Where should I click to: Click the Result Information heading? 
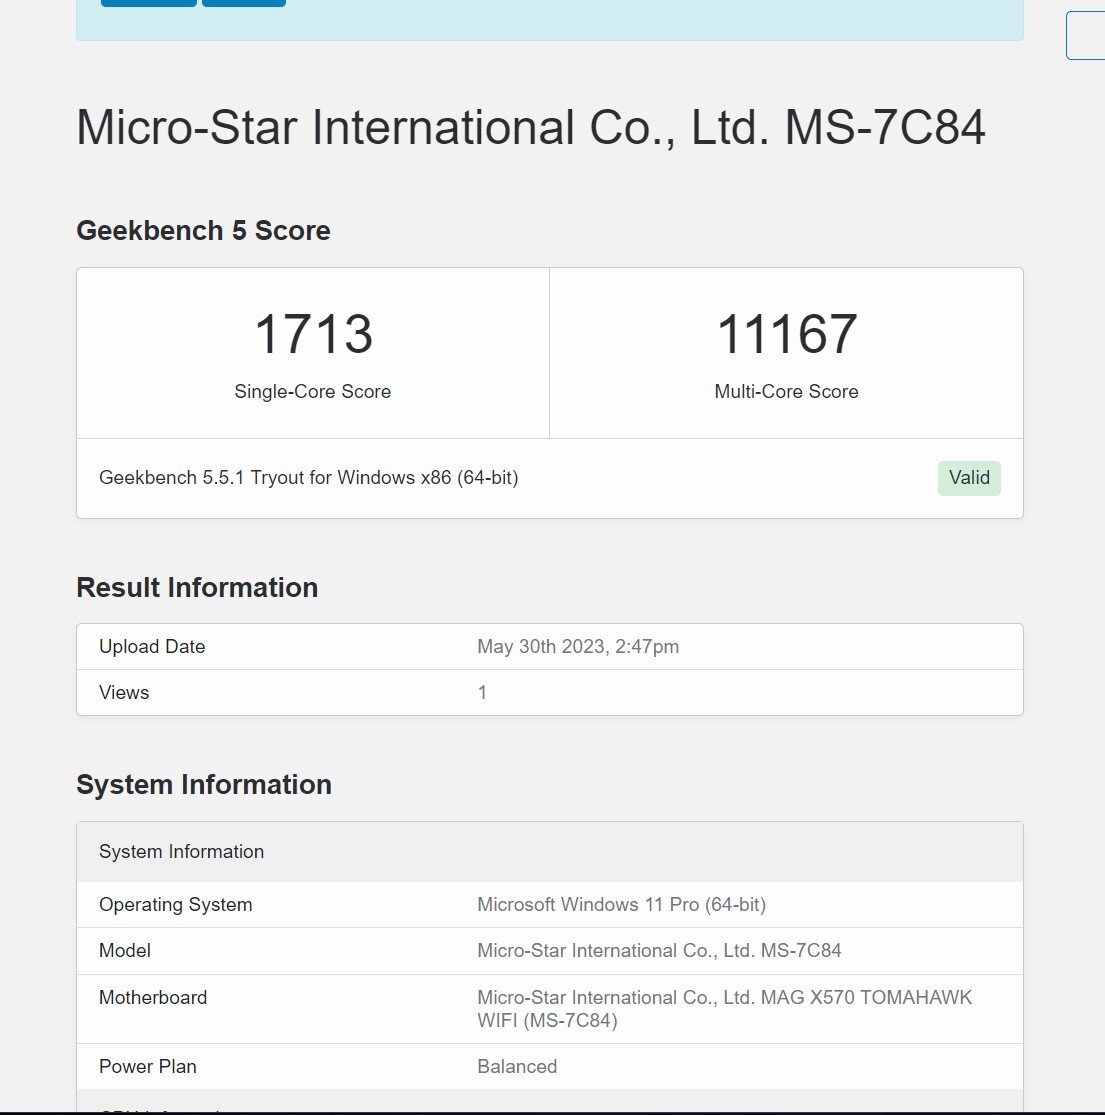point(197,587)
